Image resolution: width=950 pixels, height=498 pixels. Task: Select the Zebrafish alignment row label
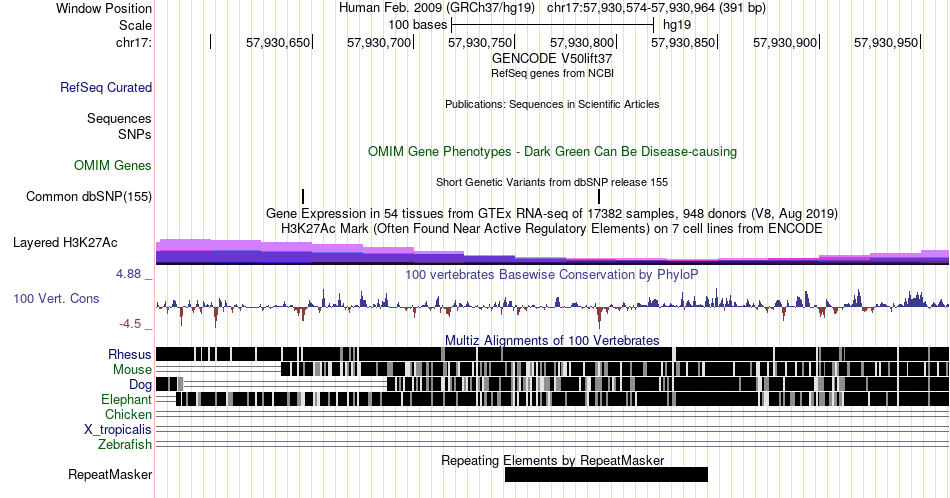tap(125, 445)
